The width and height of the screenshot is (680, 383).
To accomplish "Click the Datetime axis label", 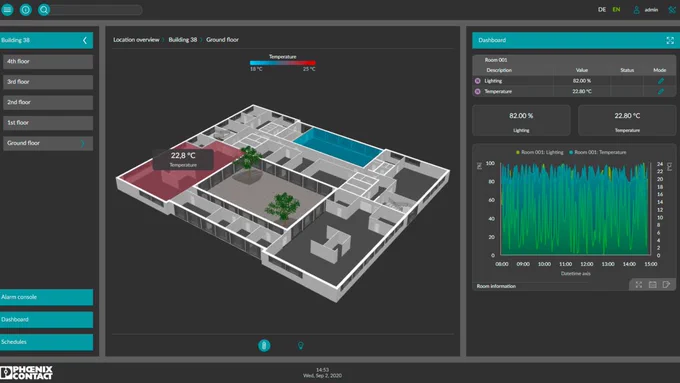I will (575, 274).
